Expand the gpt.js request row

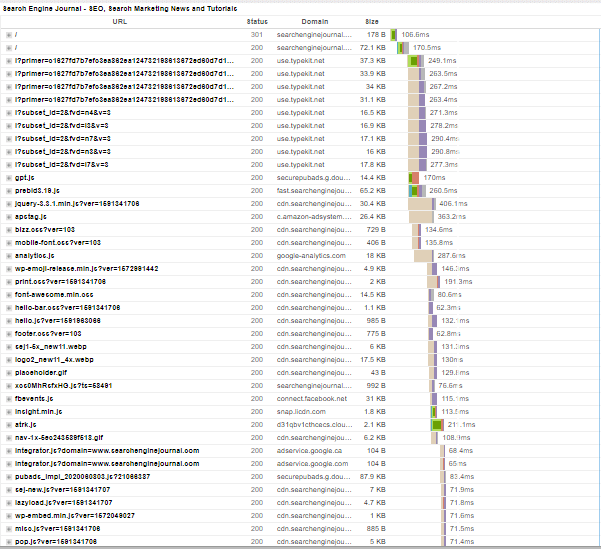point(8,178)
